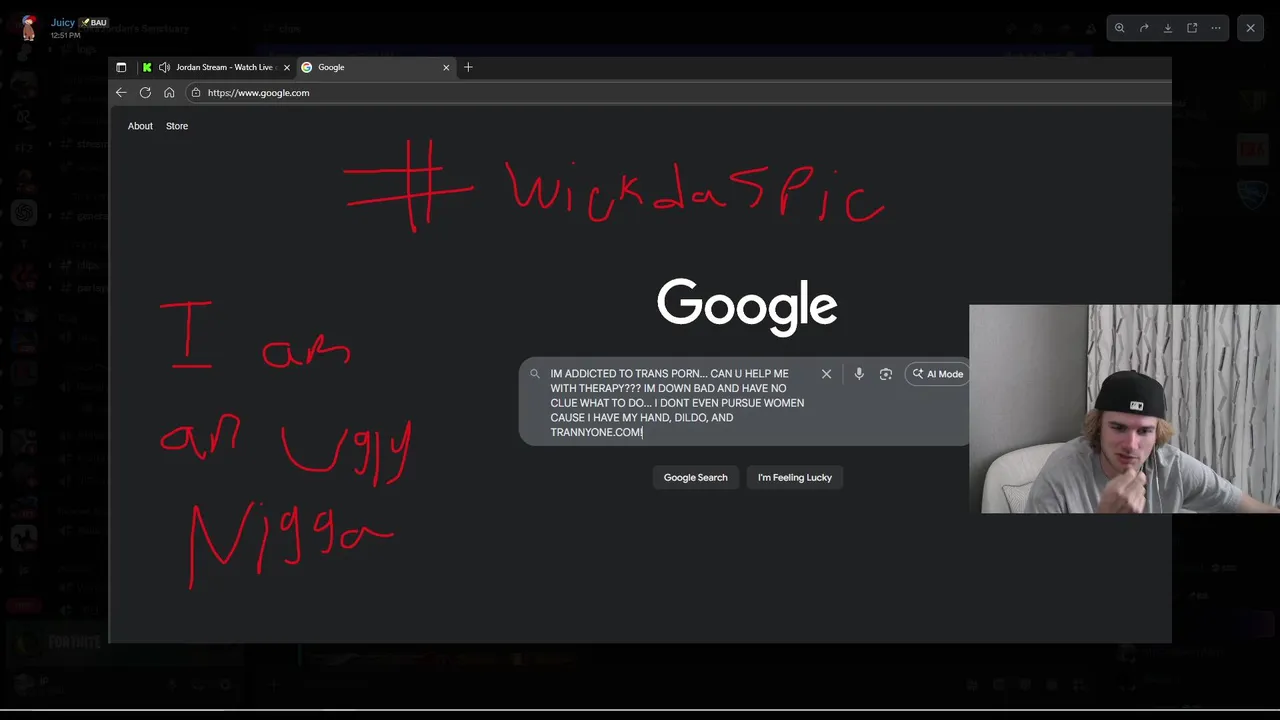Screen dimensions: 1280x720
Task: Click the BAU server tag badge
Action: click(x=94, y=22)
